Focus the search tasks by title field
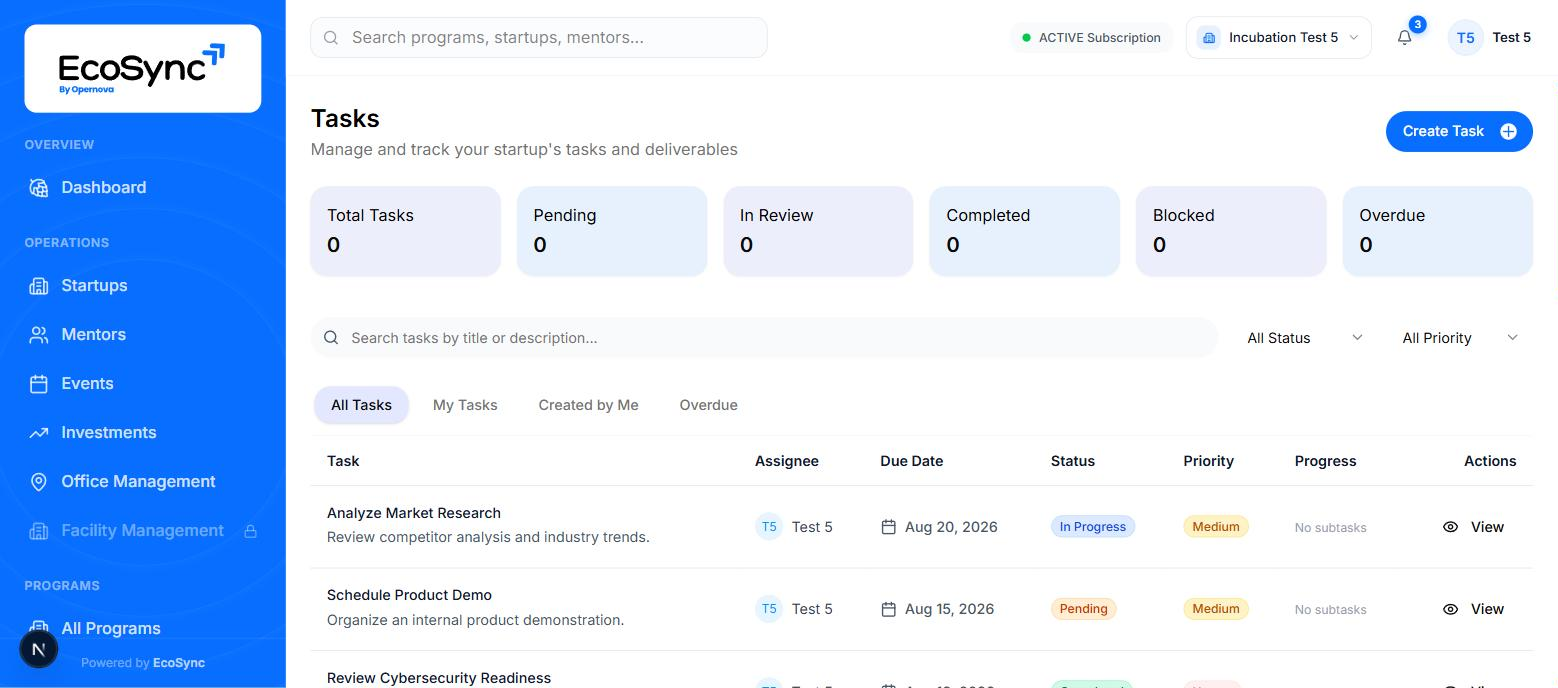Image resolution: width=1558 pixels, height=688 pixels. [x=764, y=338]
